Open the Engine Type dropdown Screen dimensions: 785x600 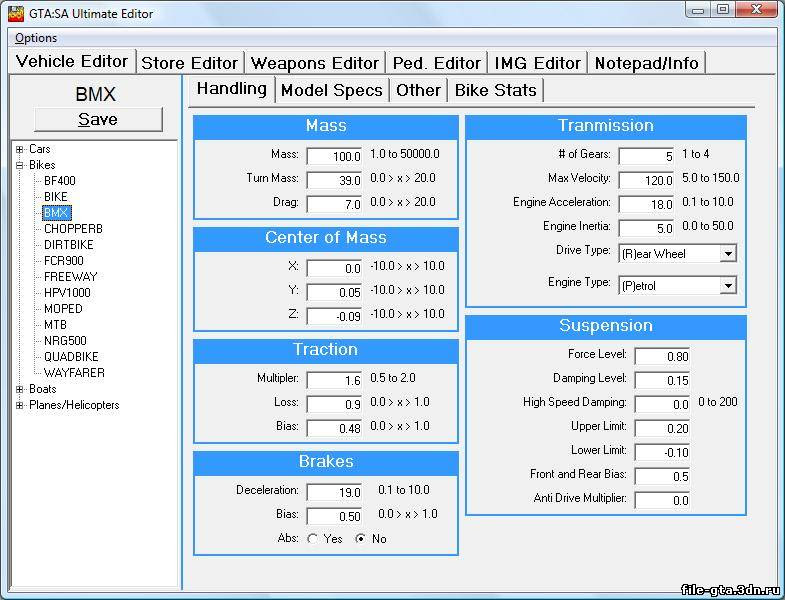(728, 286)
